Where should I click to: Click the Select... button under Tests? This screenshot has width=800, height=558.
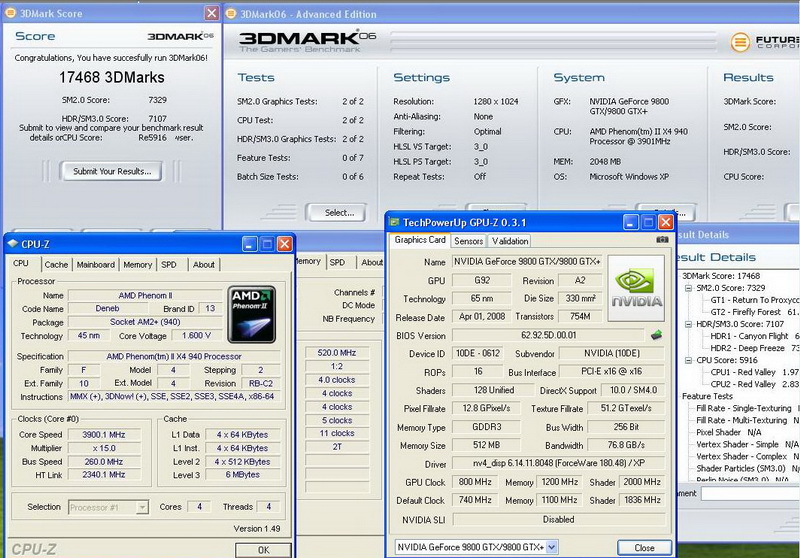click(339, 212)
